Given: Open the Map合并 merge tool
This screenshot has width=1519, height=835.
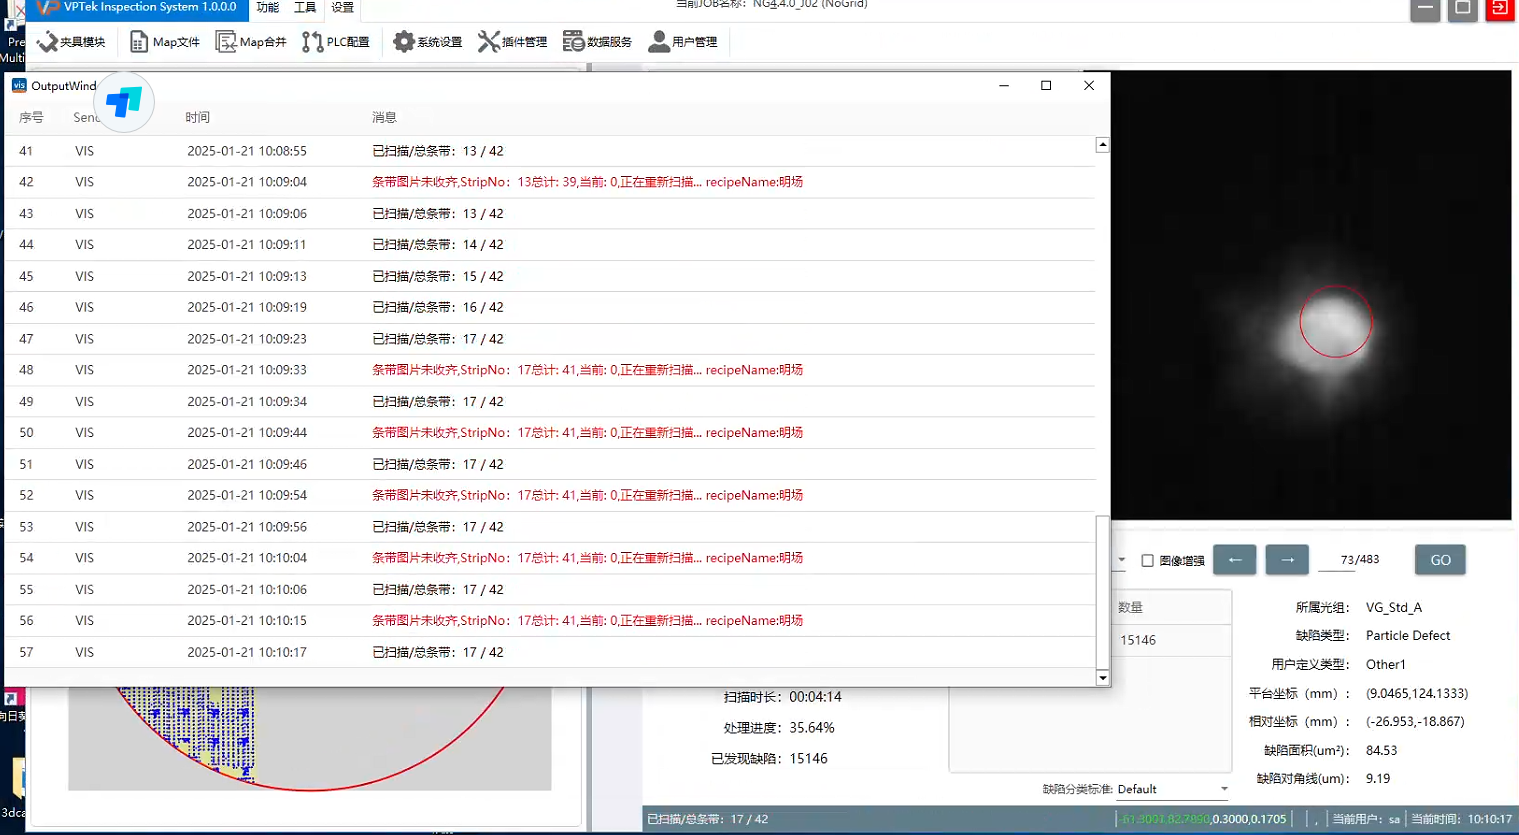Looking at the screenshot, I should pyautogui.click(x=251, y=42).
